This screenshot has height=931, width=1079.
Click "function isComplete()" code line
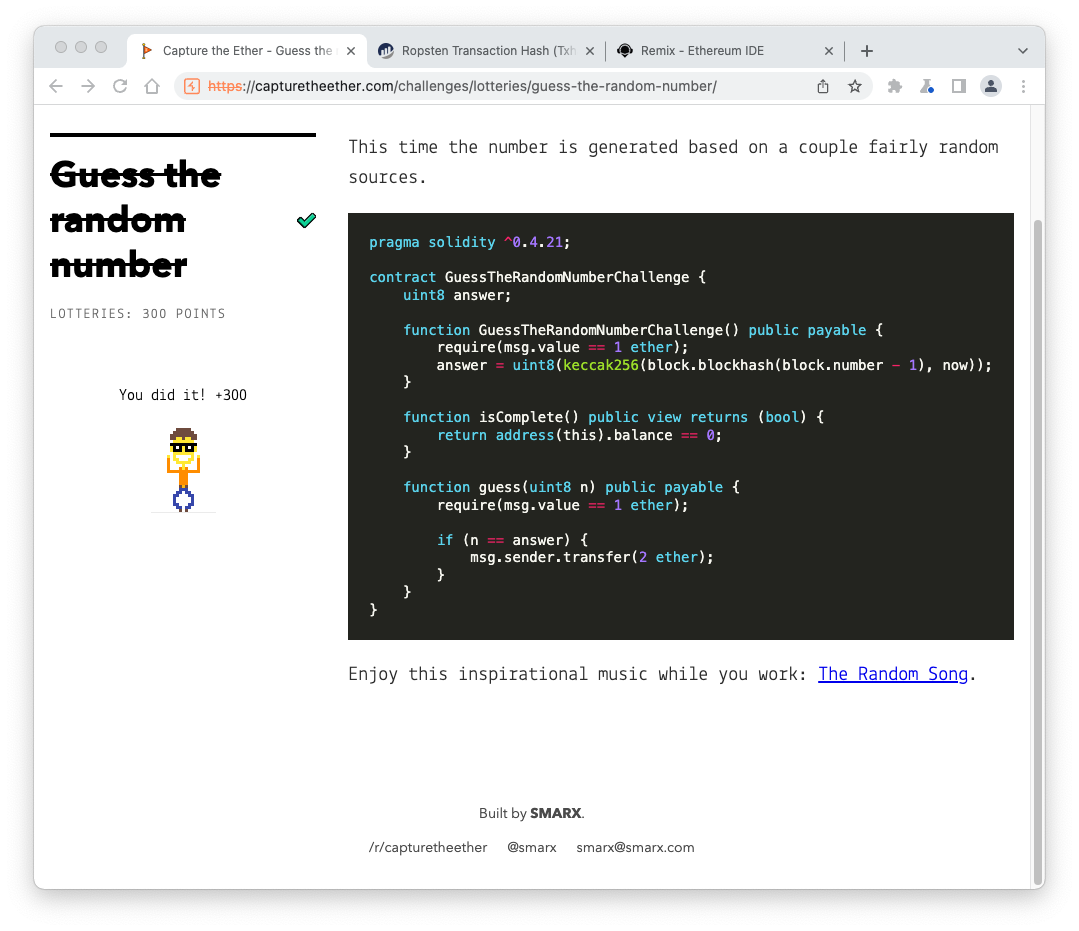click(x=613, y=417)
